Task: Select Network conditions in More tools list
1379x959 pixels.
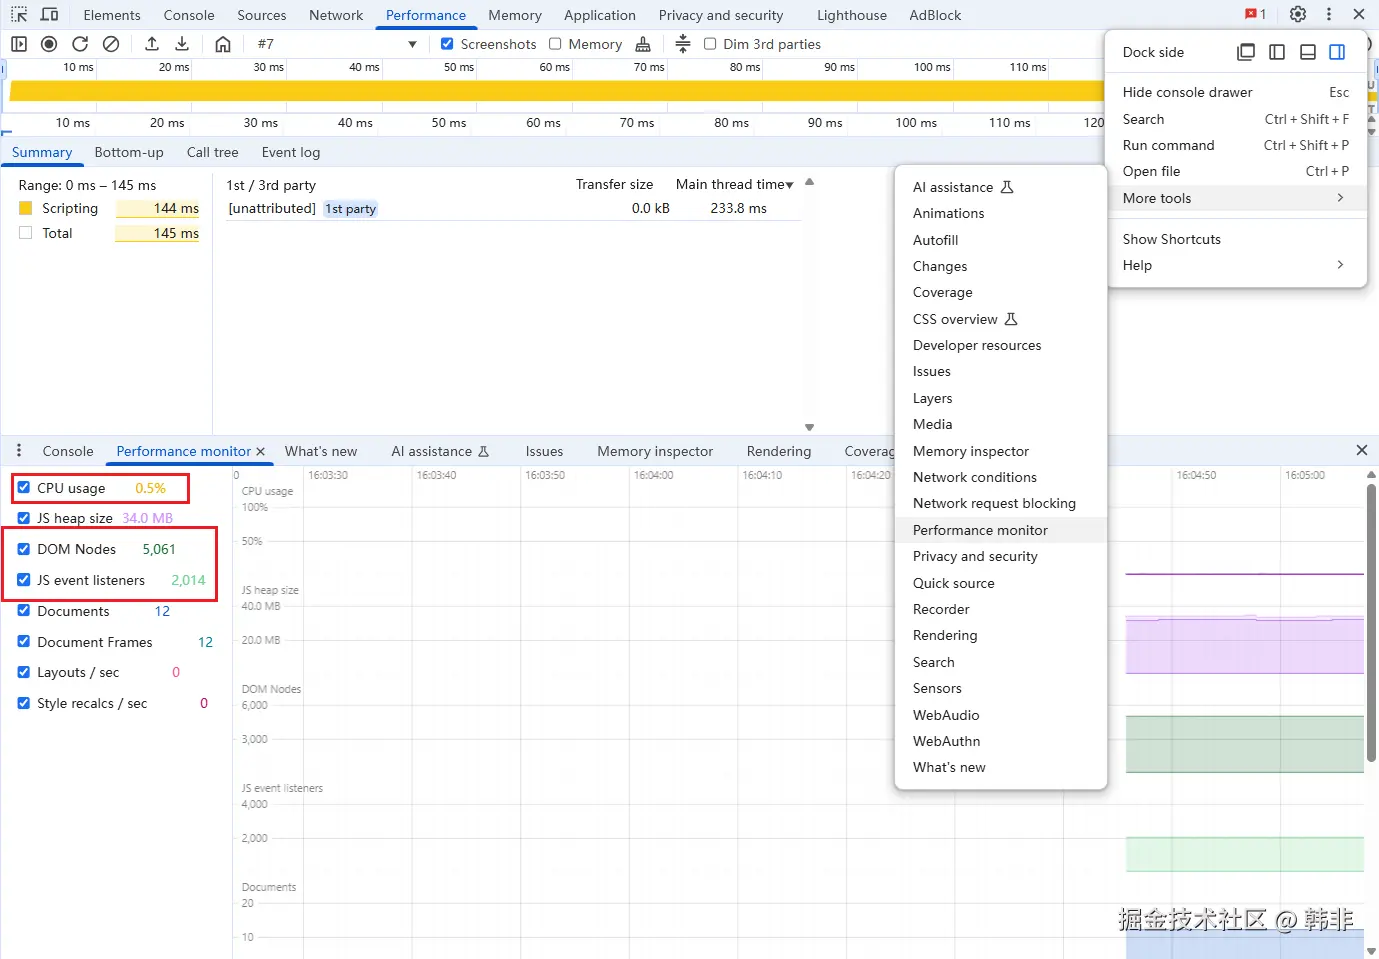Action: click(1000, 477)
